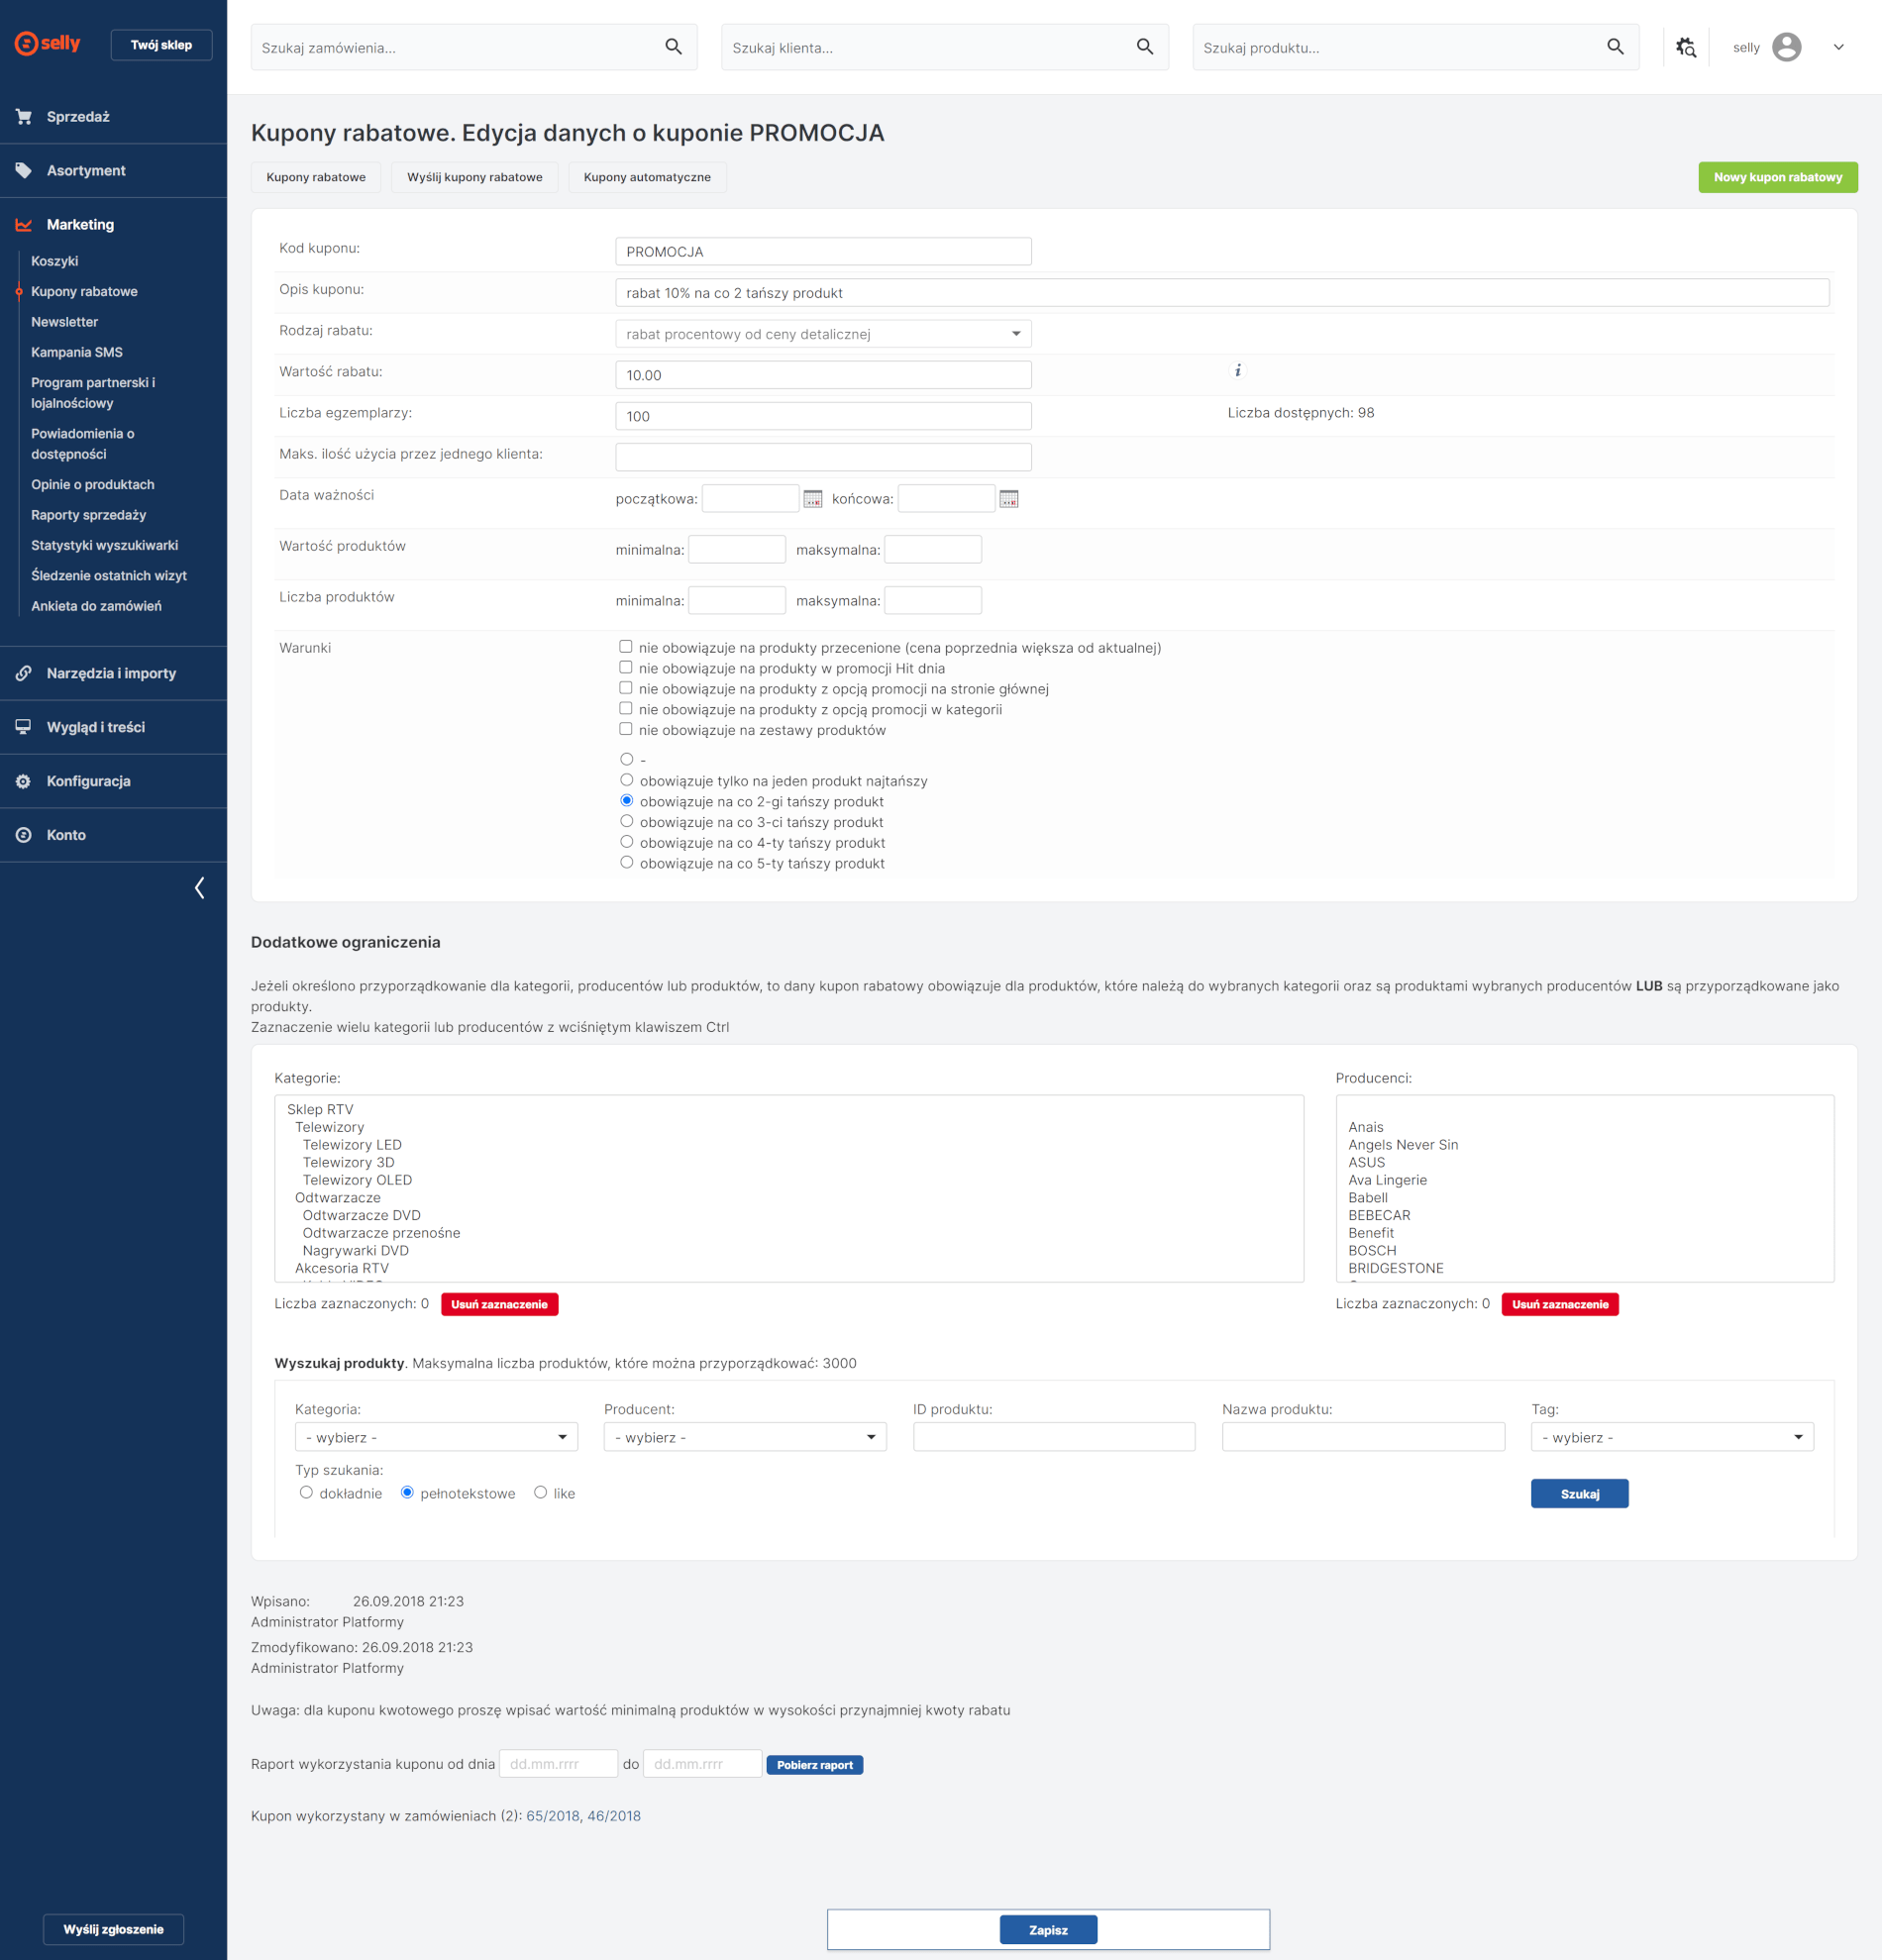The image size is (1882, 1960).
Task: Click the Selly logo
Action: pos(47,43)
